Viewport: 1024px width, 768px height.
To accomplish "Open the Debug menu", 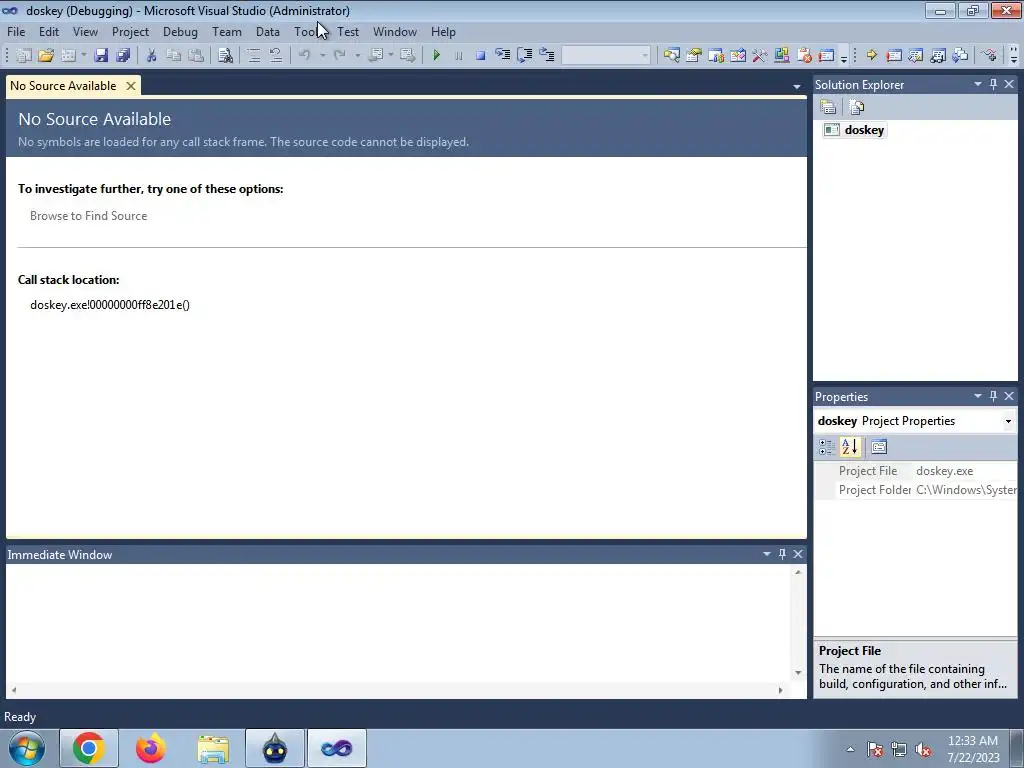I will 180,31.
